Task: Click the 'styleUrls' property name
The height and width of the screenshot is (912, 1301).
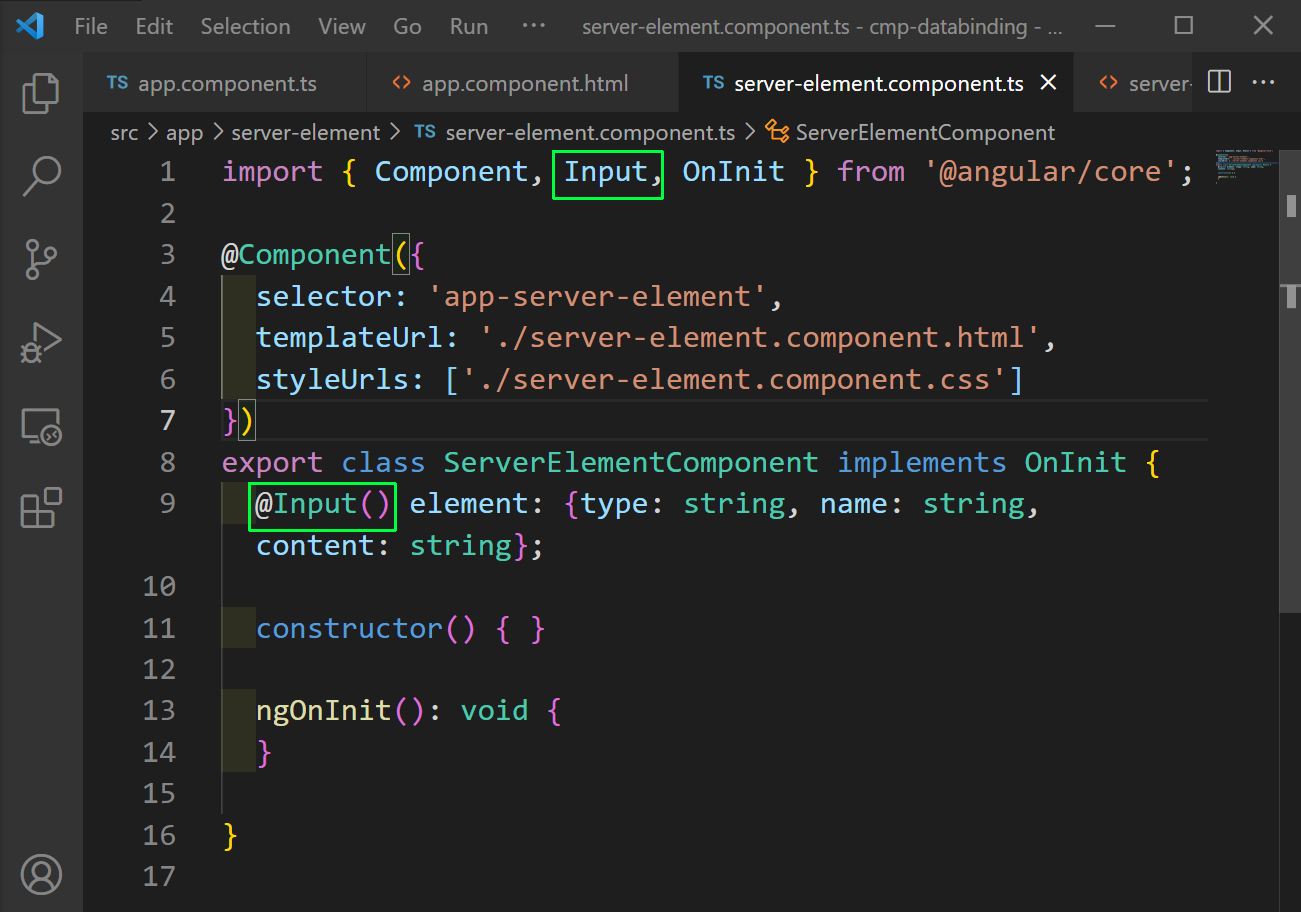Action: pyautogui.click(x=332, y=380)
